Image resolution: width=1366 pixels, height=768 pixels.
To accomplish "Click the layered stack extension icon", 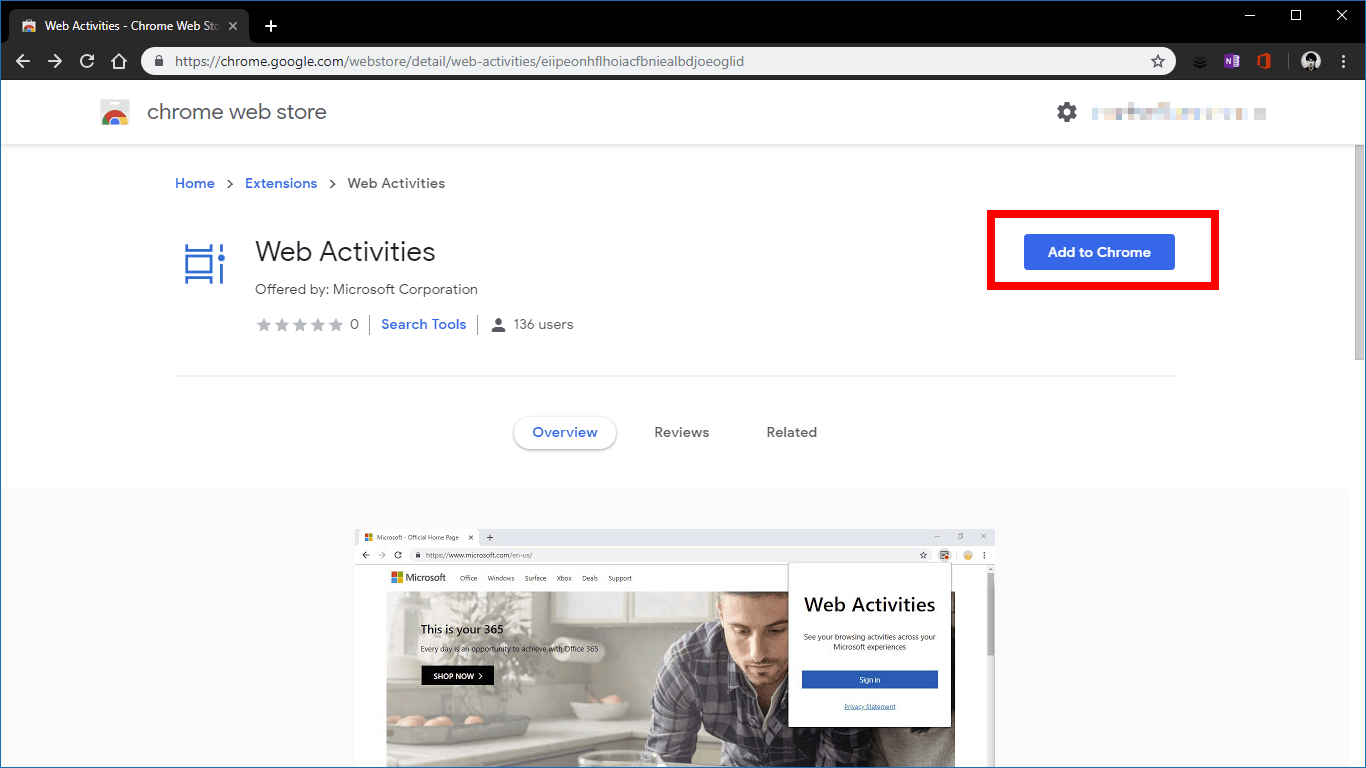I will pos(1200,61).
